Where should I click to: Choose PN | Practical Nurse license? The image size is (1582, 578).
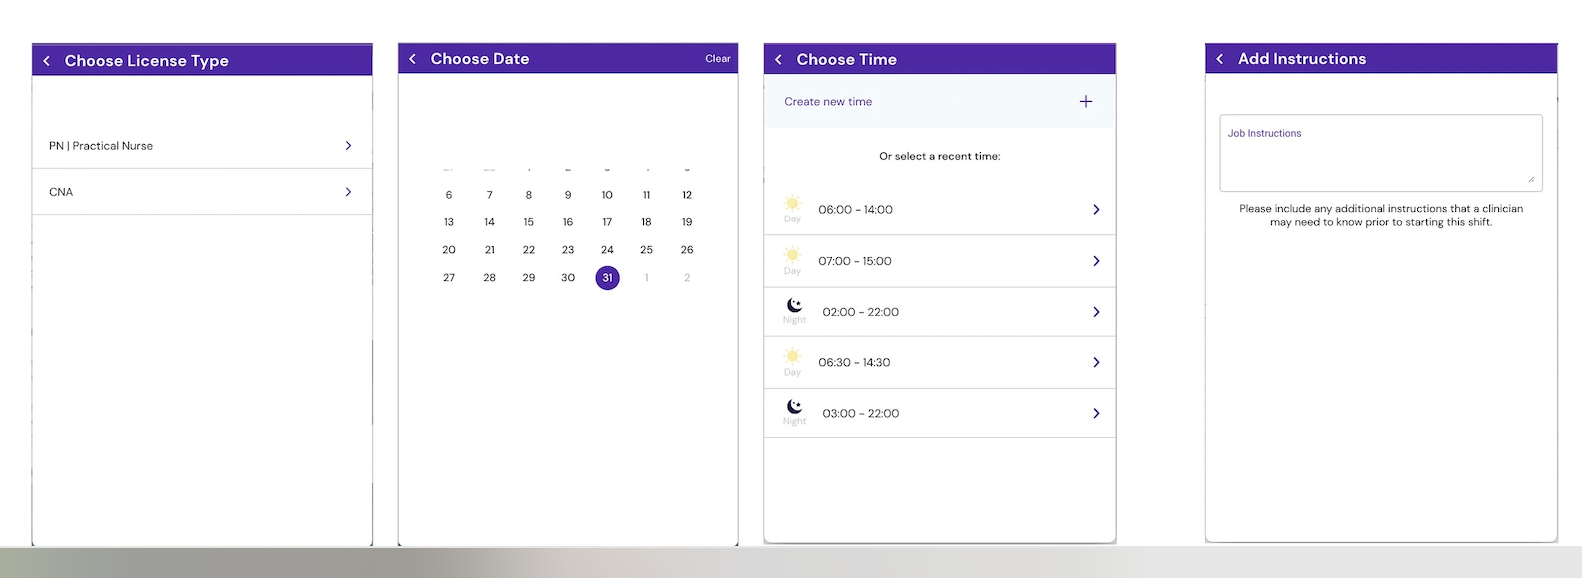coord(202,146)
